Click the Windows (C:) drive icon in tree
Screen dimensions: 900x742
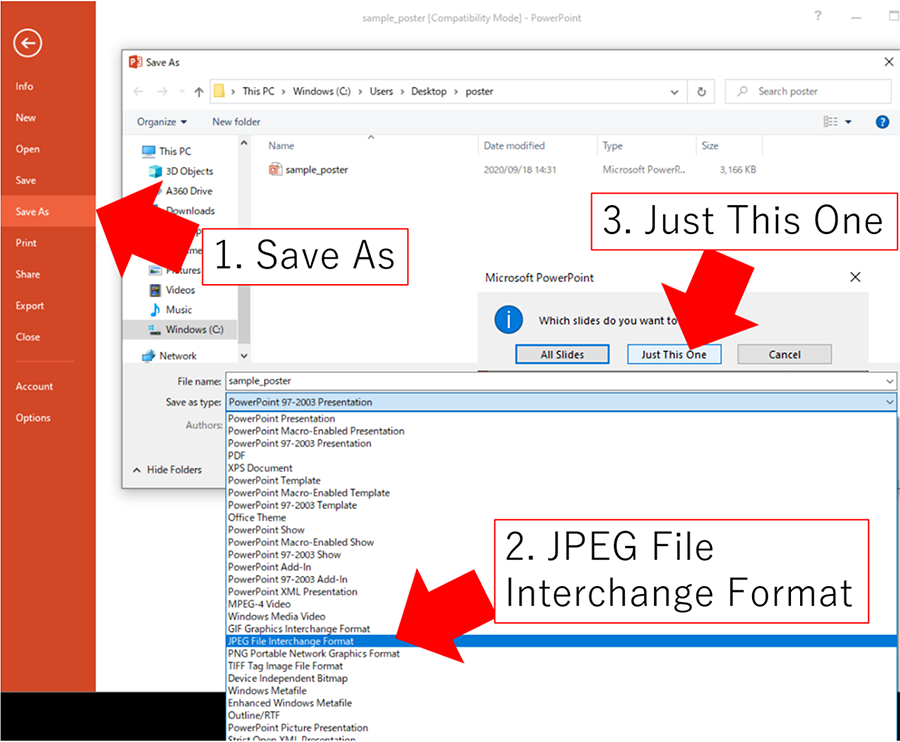(x=155, y=329)
